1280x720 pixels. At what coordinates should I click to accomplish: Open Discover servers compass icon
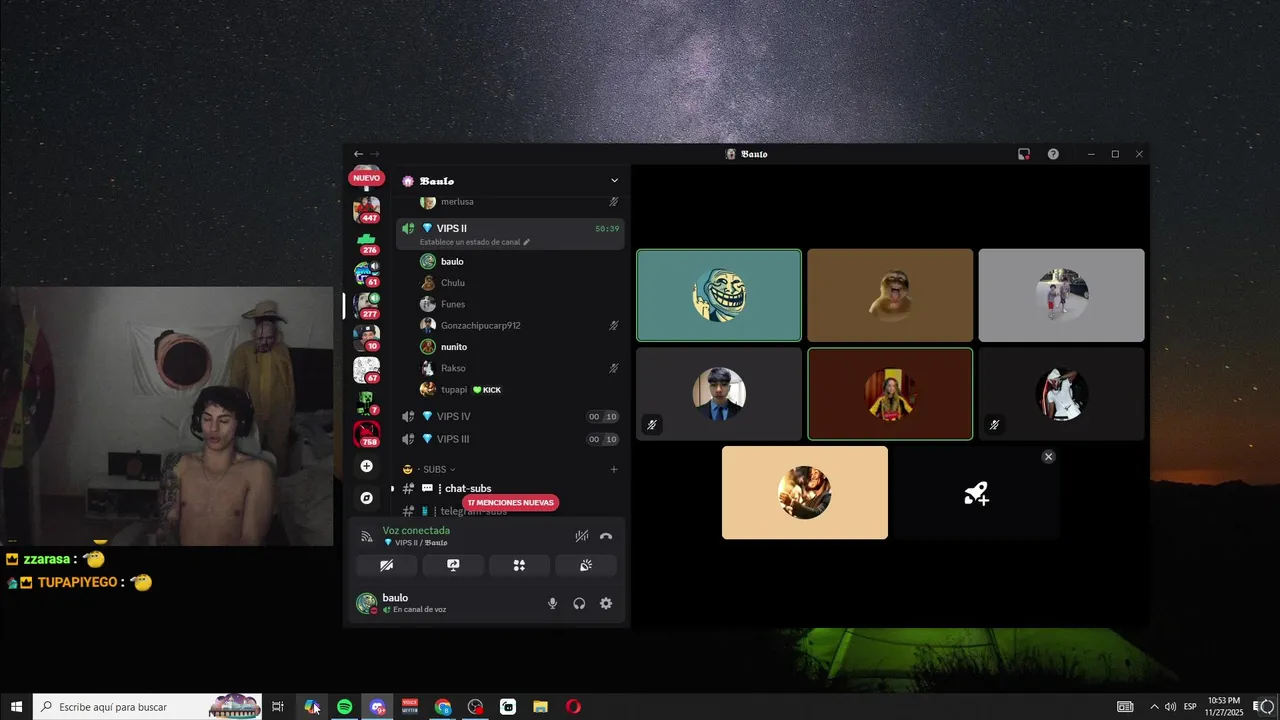366,498
